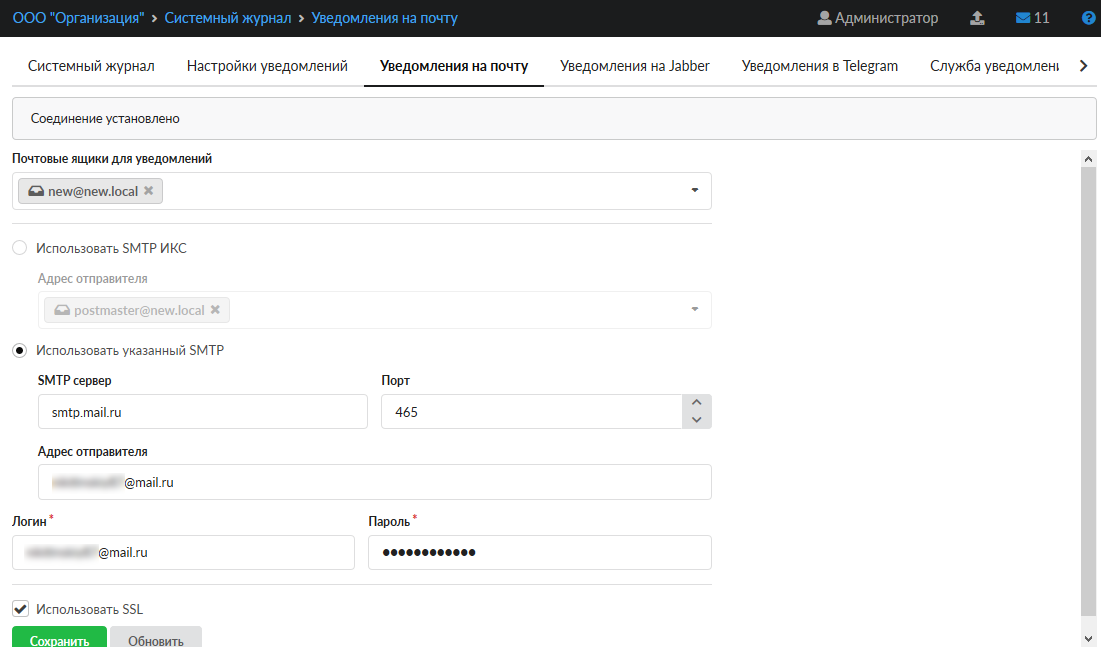Open the Уведомления в Telegram tab
This screenshot has height=647, width=1101.
click(x=819, y=66)
